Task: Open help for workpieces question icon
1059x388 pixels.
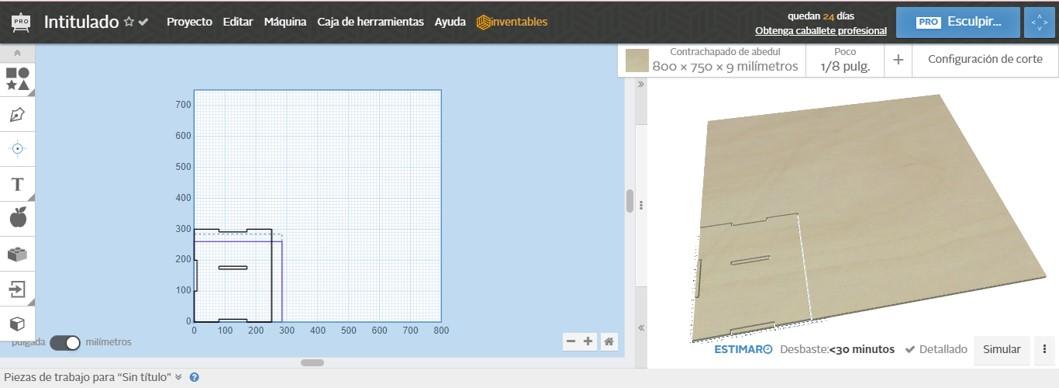Action: (194, 377)
